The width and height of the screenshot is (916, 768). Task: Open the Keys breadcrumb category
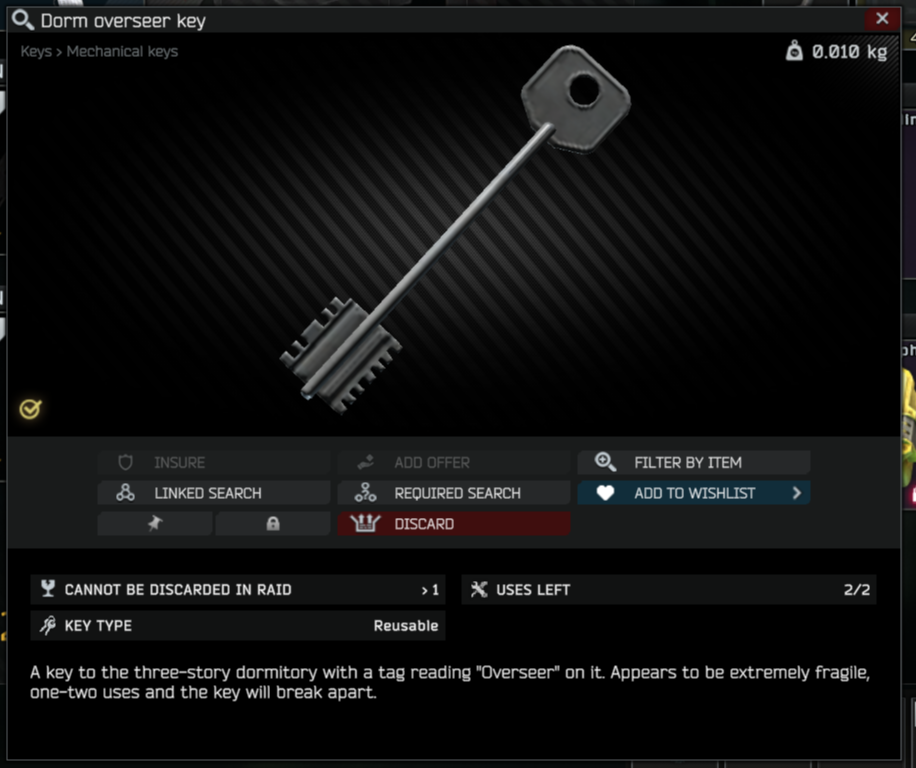(36, 51)
